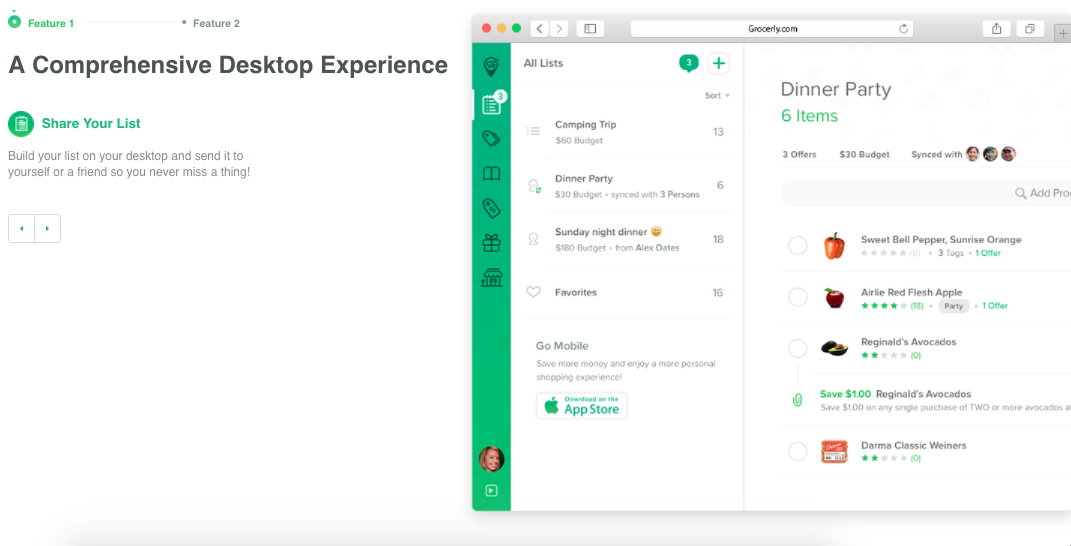Open the recipe book icon in sidebar
The image size is (1071, 546).
point(491,174)
